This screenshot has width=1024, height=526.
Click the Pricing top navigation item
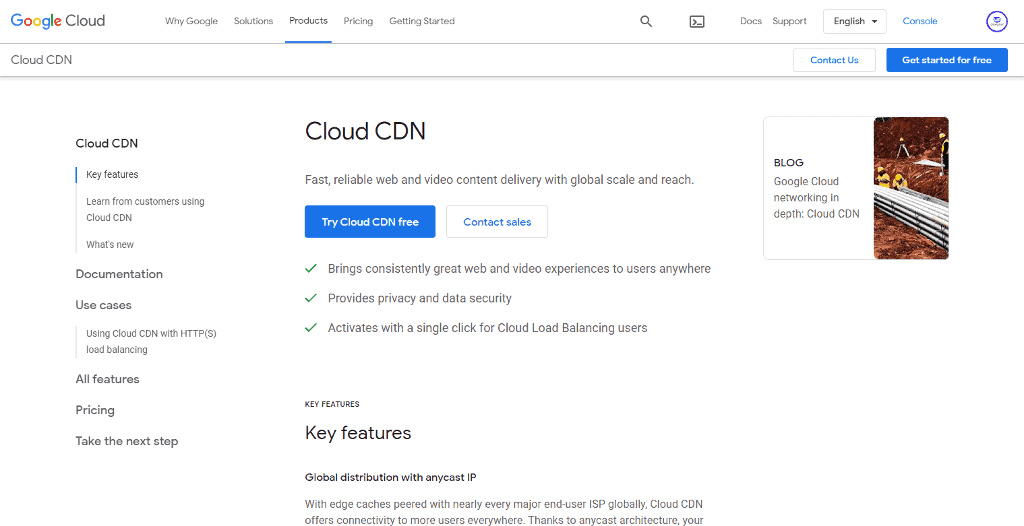358,21
